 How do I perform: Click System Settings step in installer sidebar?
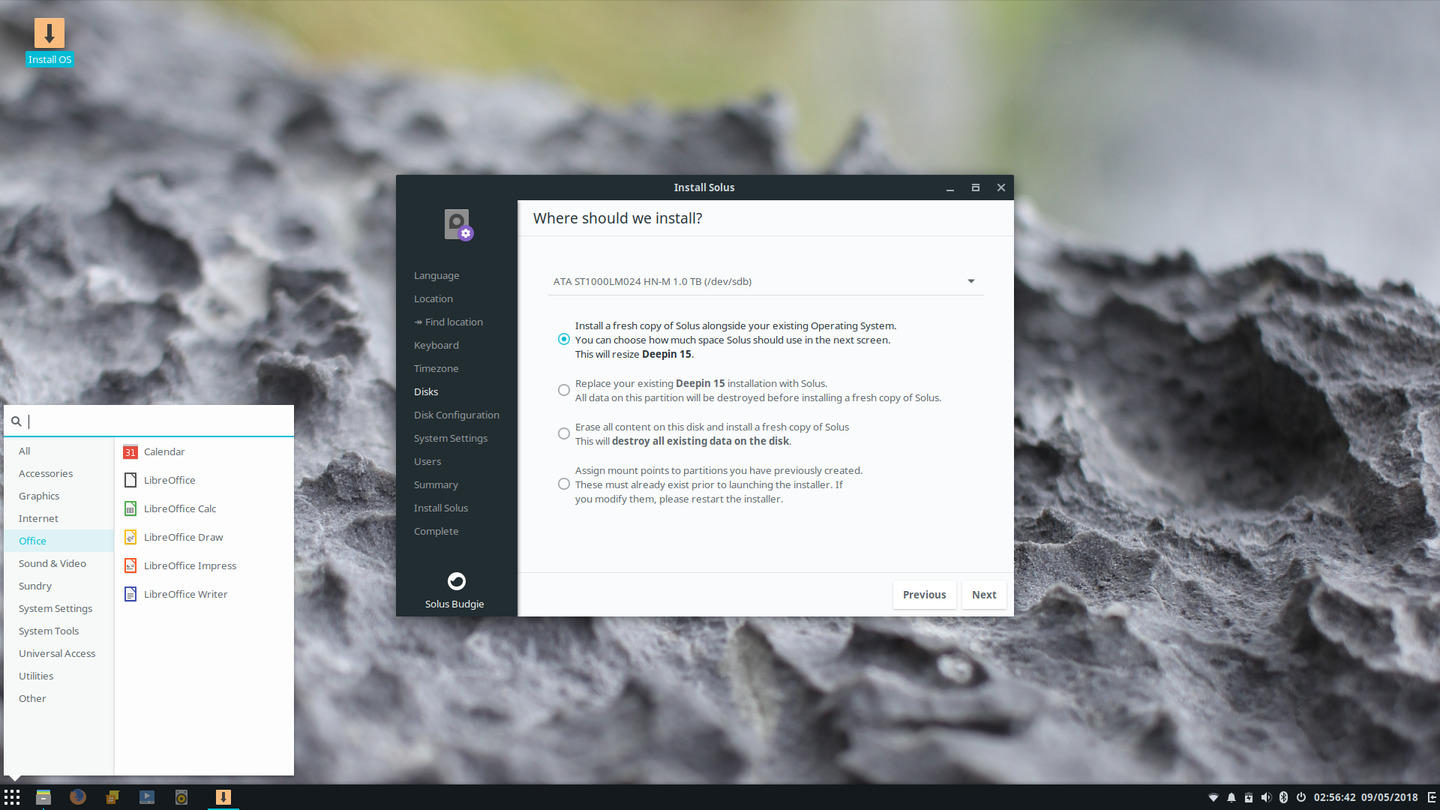click(x=450, y=438)
